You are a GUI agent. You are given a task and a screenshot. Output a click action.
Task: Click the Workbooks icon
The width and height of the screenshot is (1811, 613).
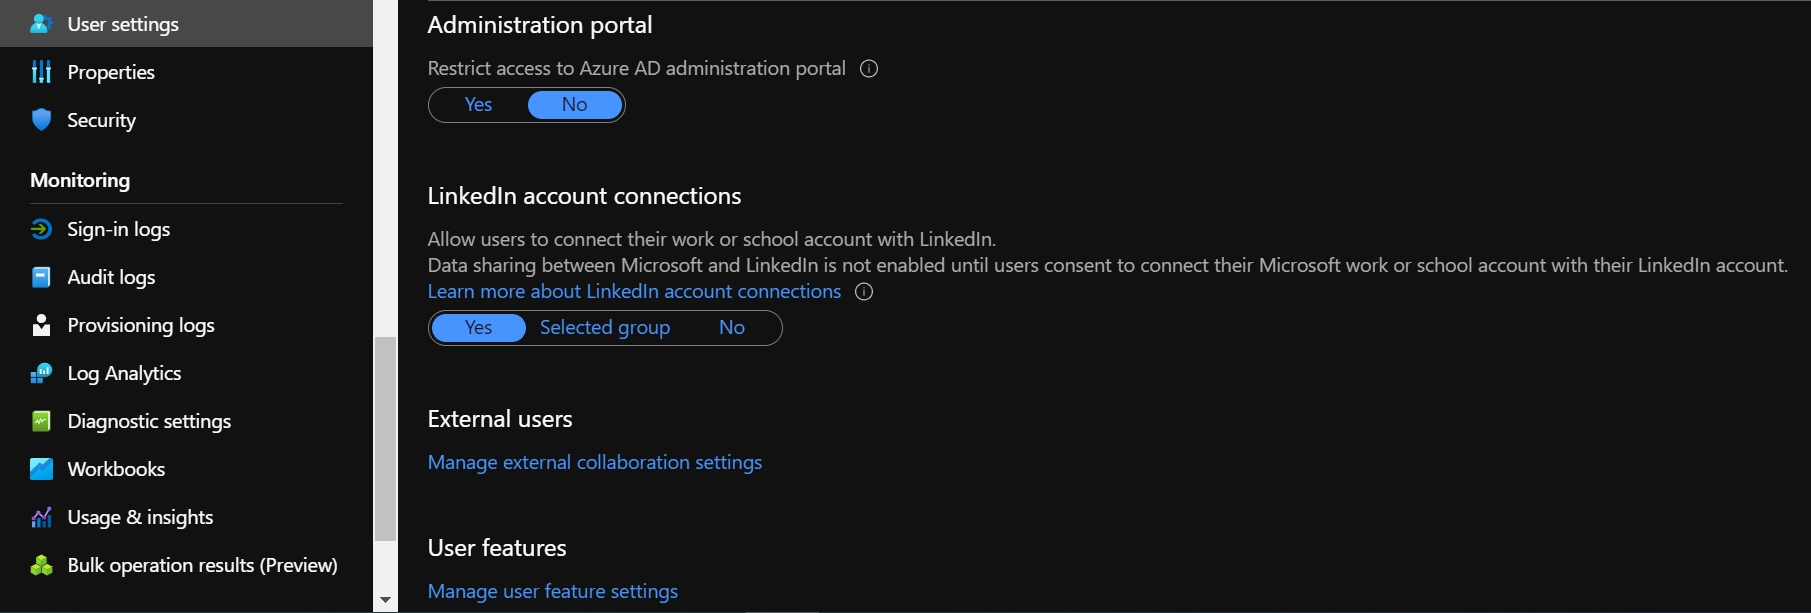click(41, 469)
